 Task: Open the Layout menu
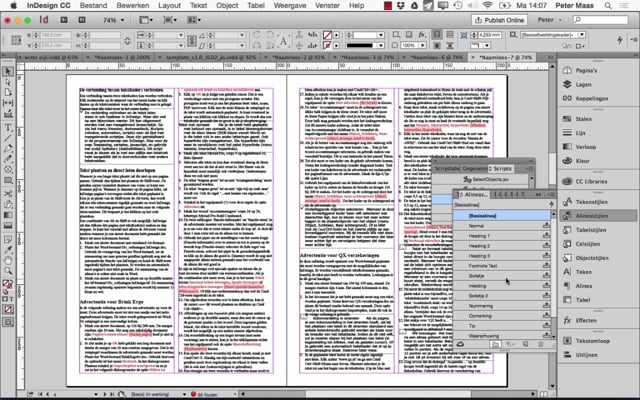point(169,6)
